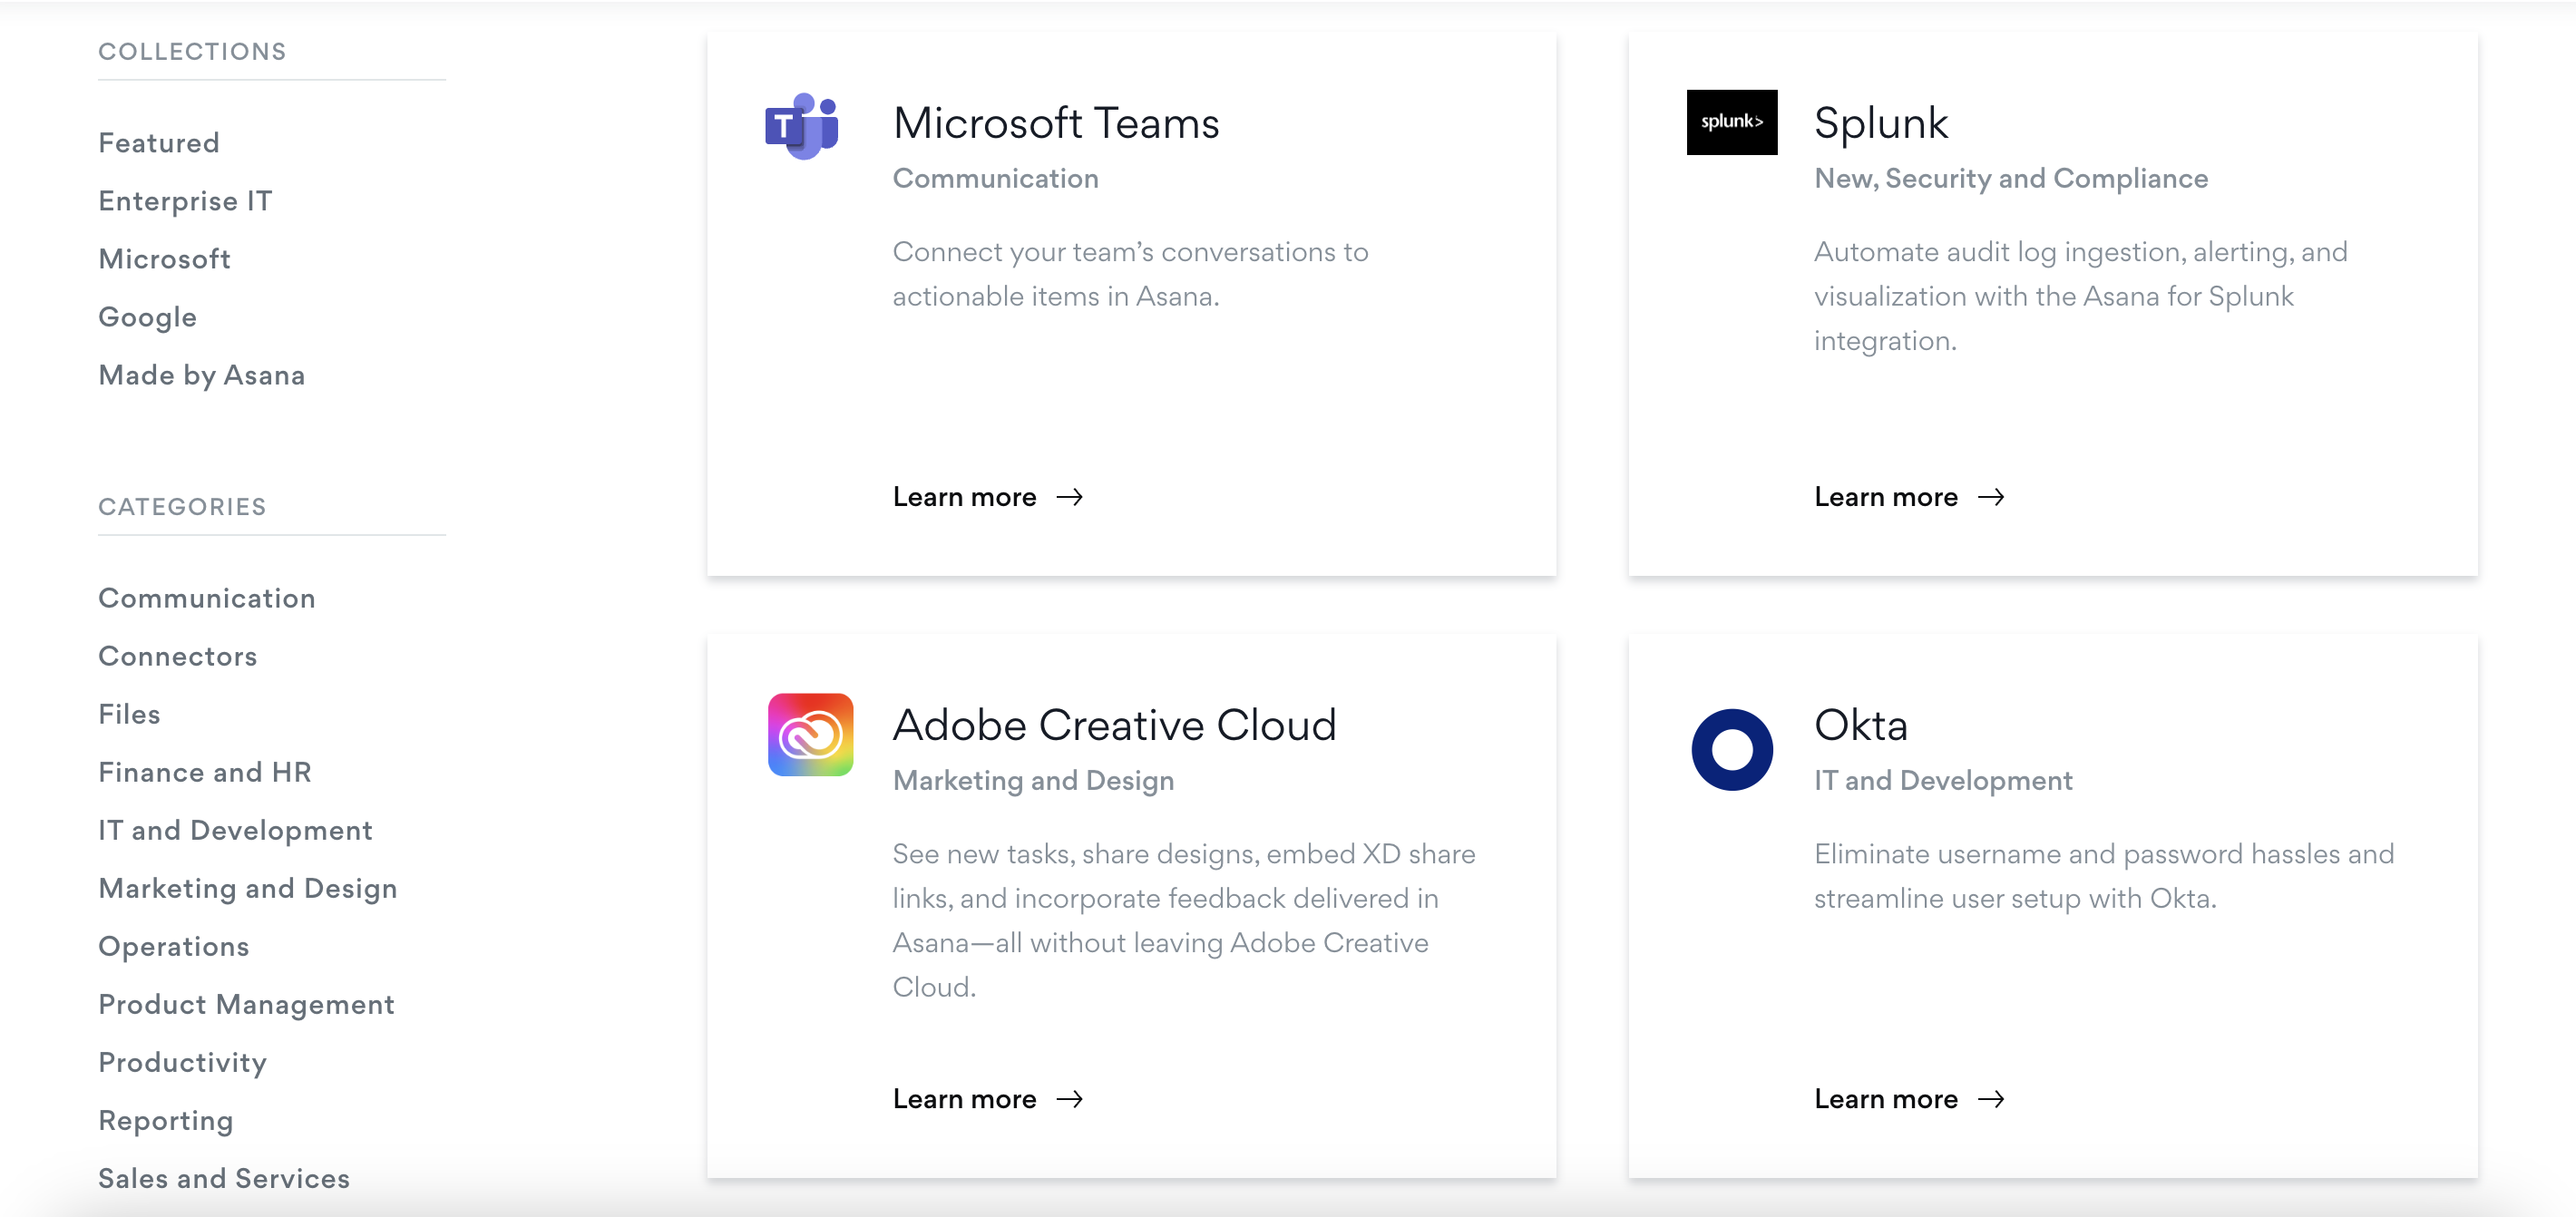Image resolution: width=2576 pixels, height=1217 pixels.
Task: Select the Enterprise IT collection
Action: (186, 199)
